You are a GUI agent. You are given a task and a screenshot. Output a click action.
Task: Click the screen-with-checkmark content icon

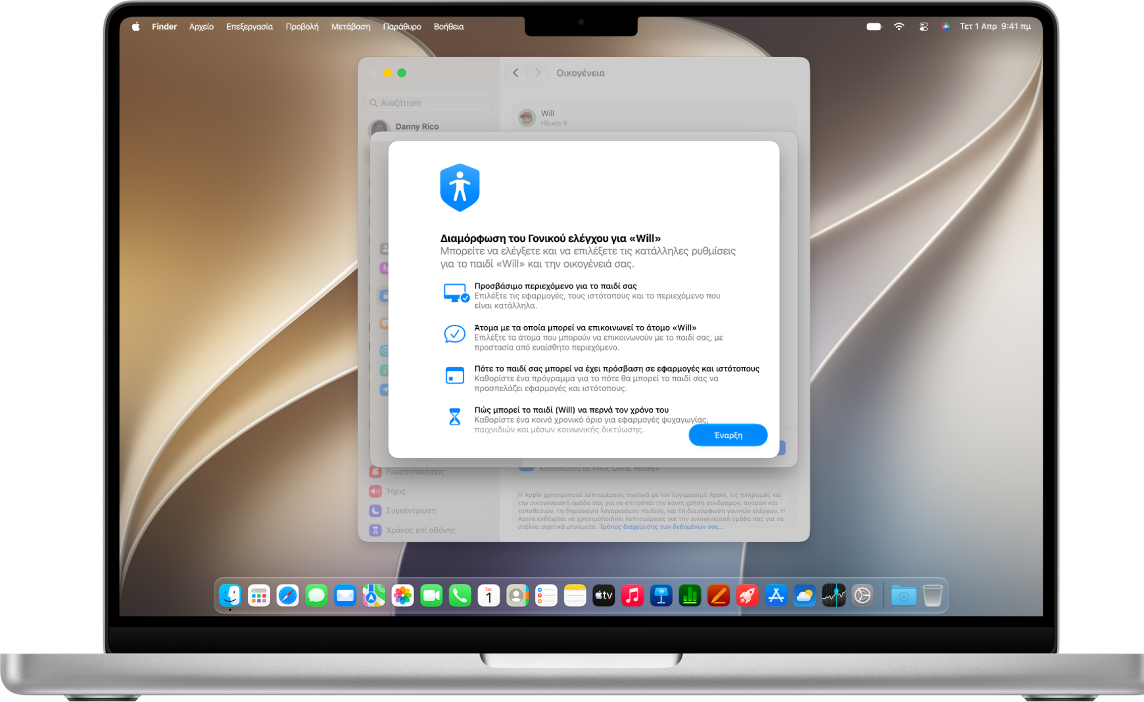[x=456, y=293]
